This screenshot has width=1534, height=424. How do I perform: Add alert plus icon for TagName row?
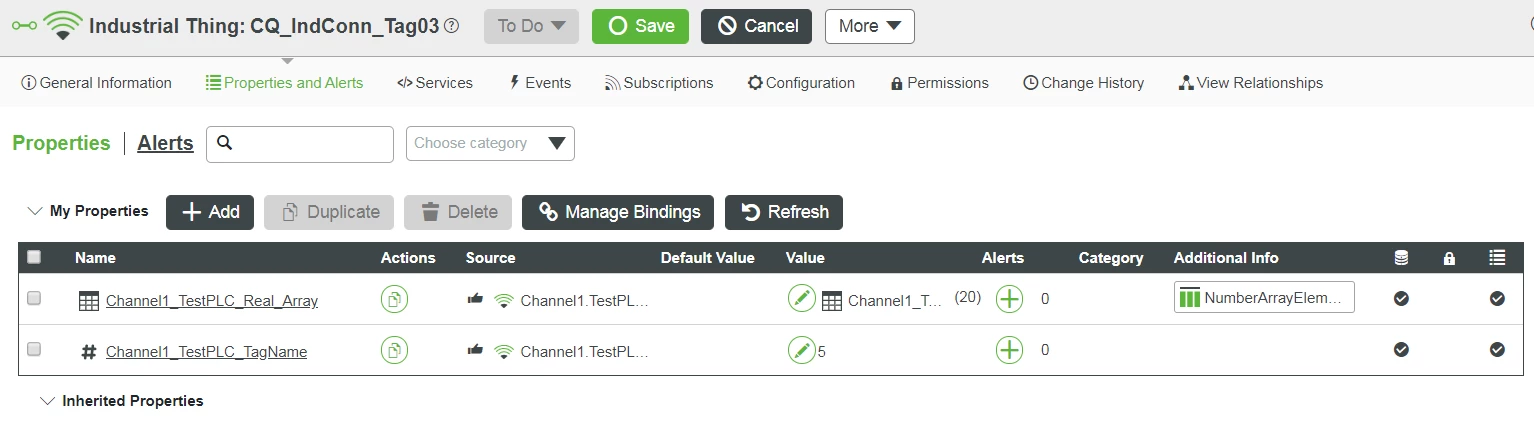coord(1009,350)
